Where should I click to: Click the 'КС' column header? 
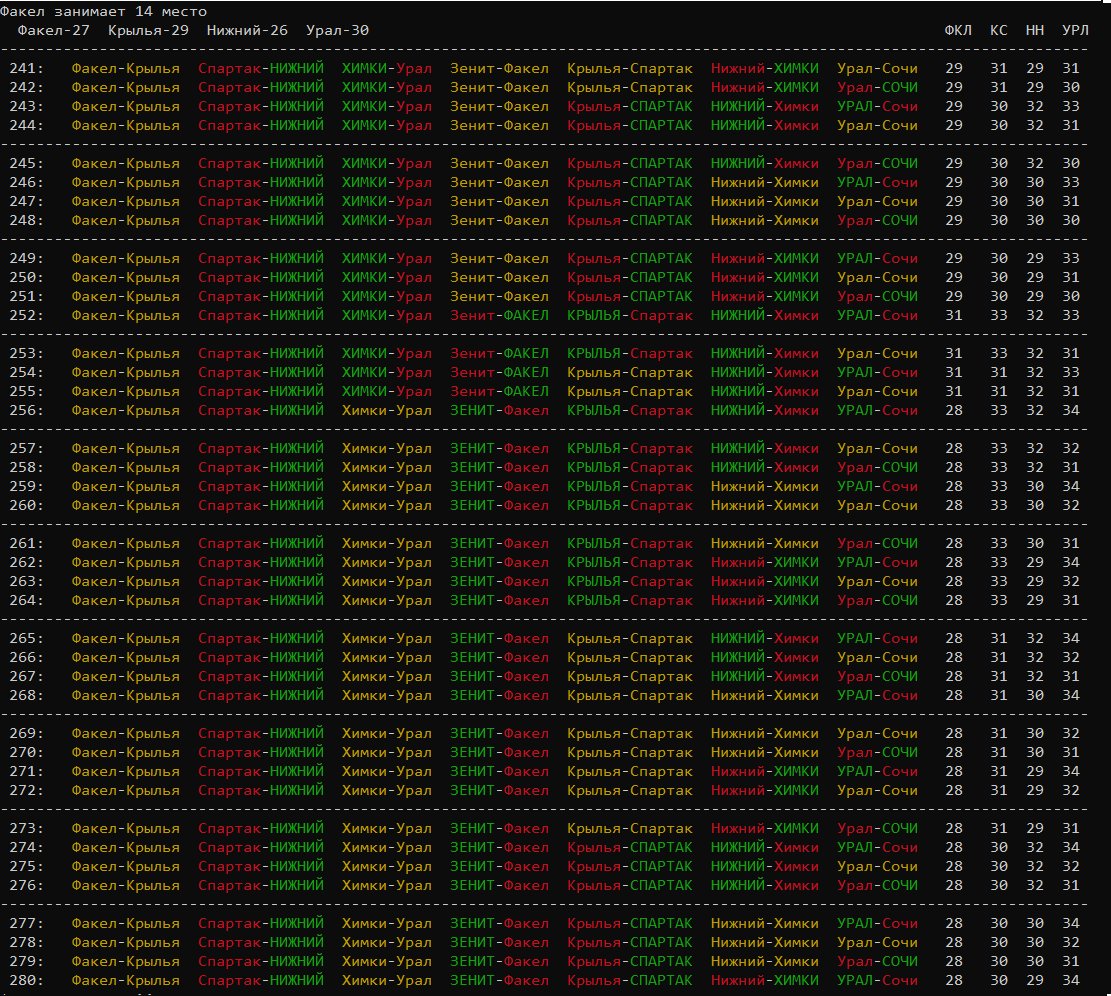click(x=999, y=30)
